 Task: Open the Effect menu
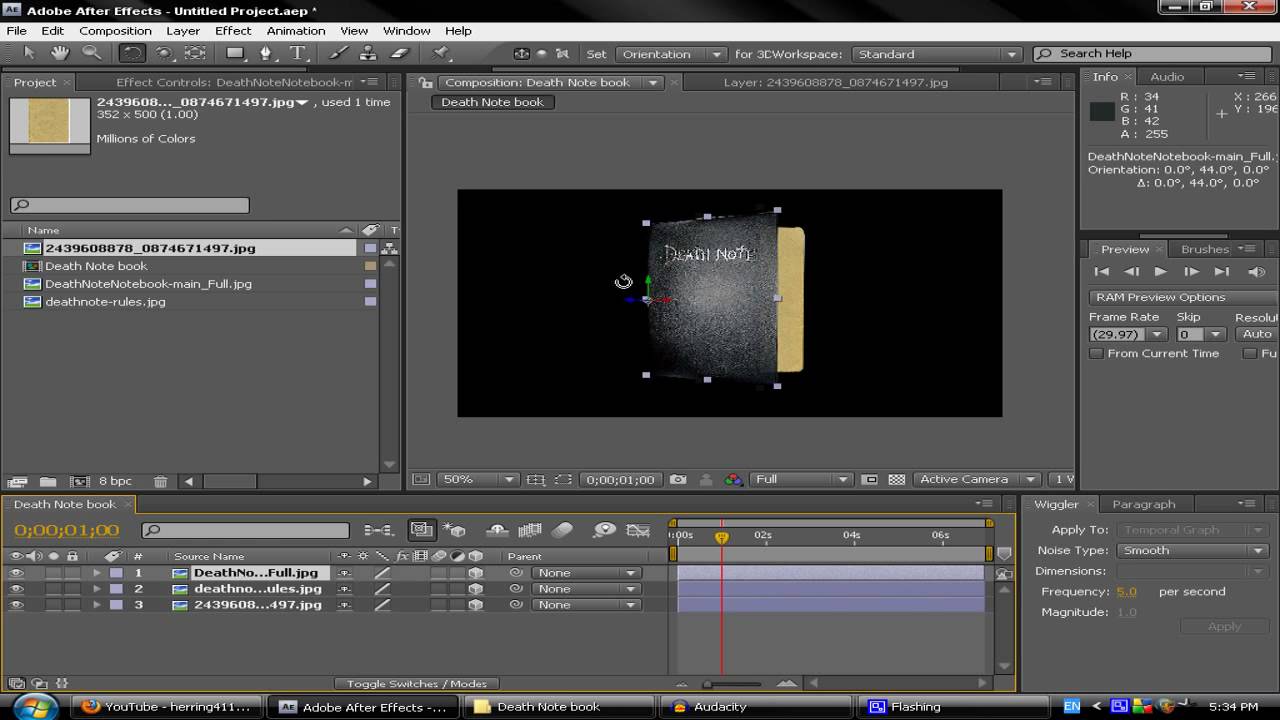click(233, 31)
